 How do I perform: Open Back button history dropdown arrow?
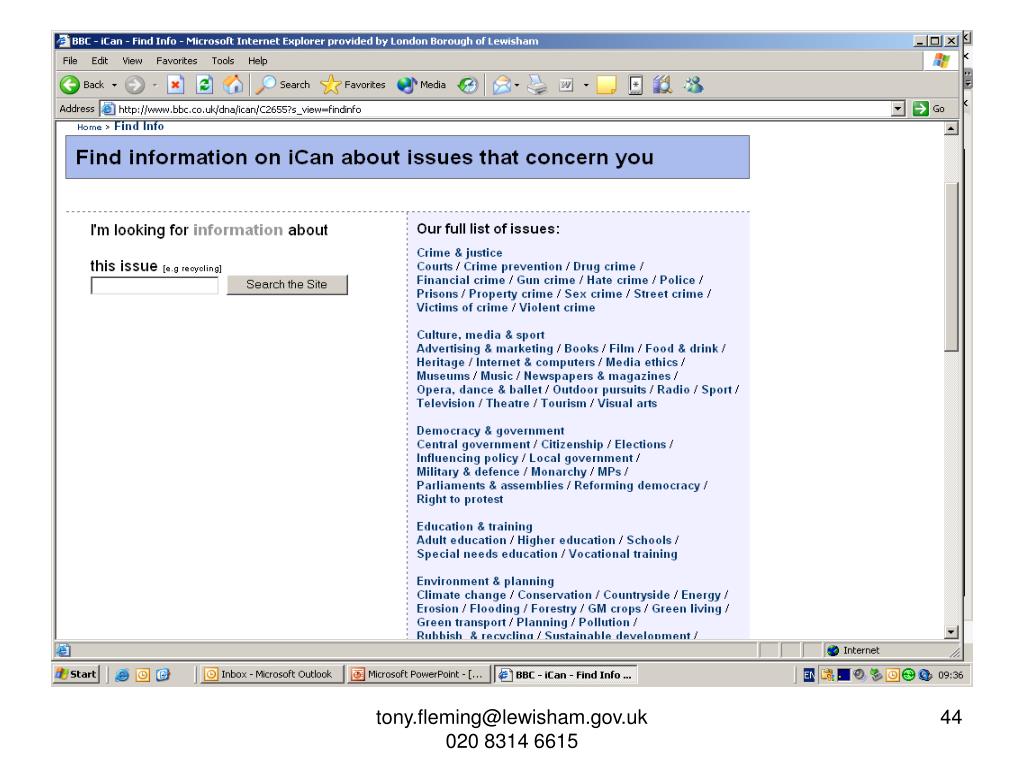point(114,85)
